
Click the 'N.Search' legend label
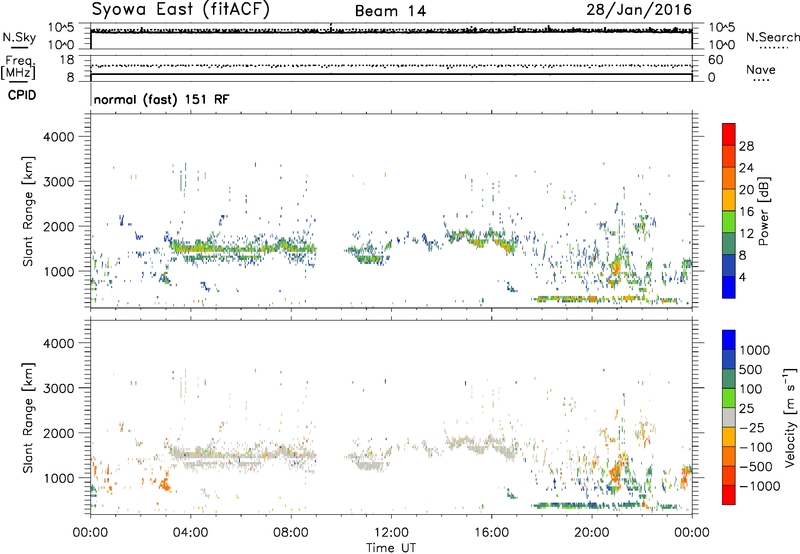(x=772, y=37)
